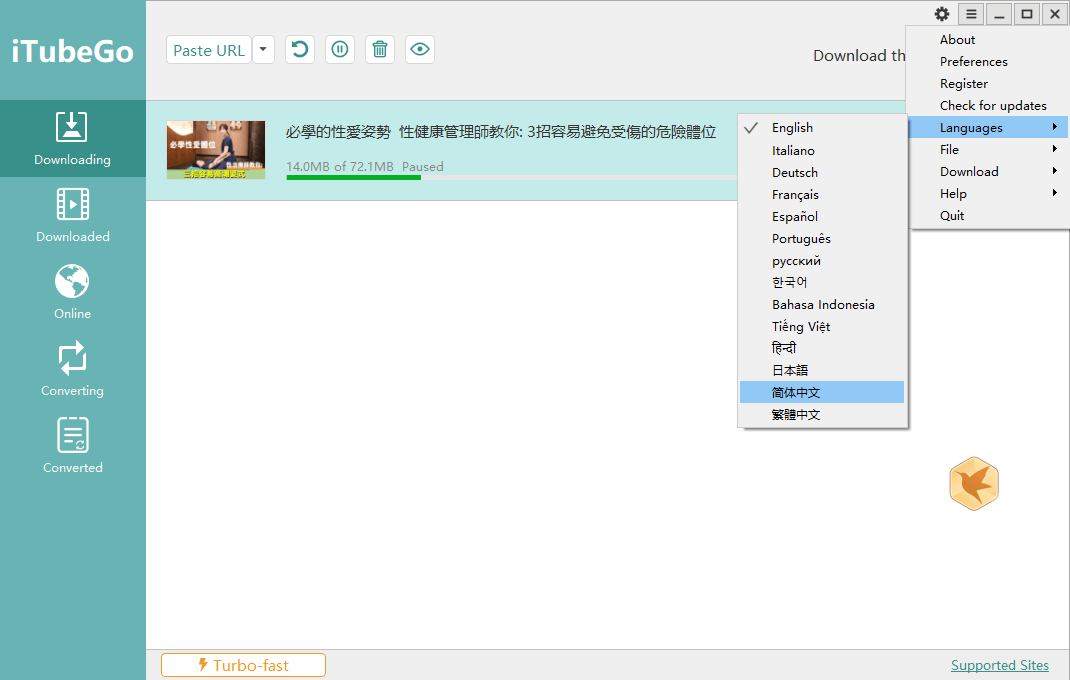Open the Converting section
Screen dimensions: 1070x680
pos(72,370)
